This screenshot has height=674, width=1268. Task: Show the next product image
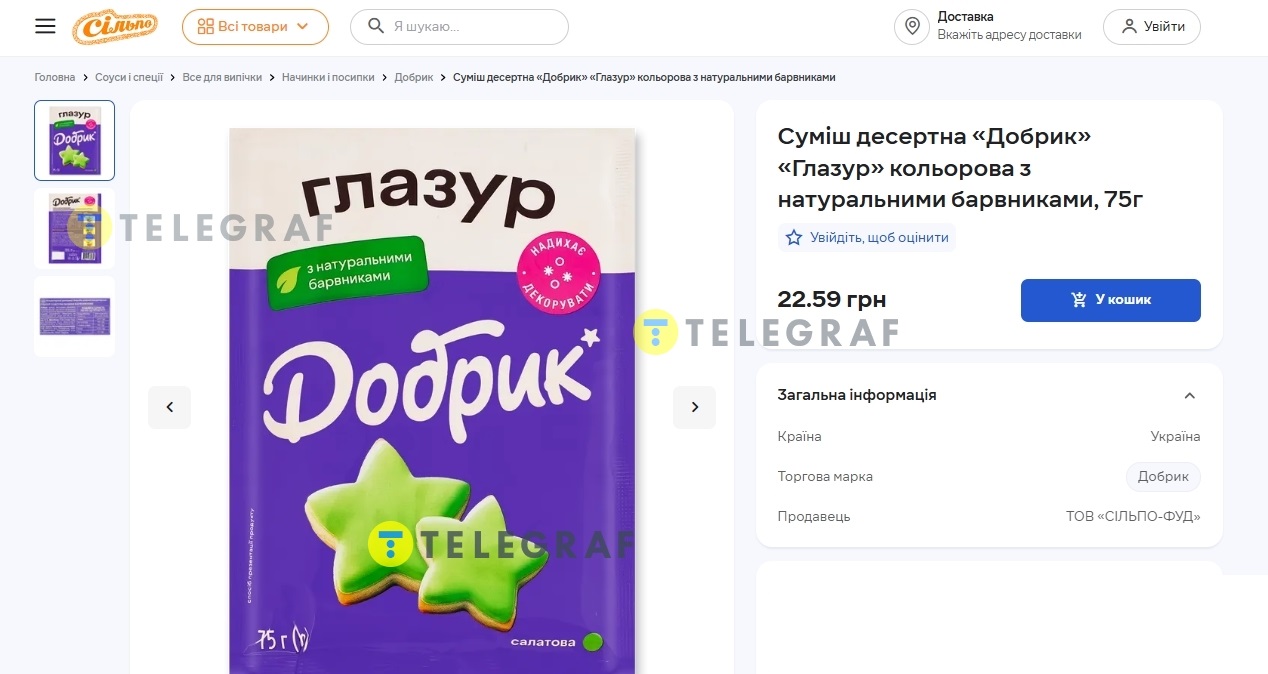click(x=695, y=407)
